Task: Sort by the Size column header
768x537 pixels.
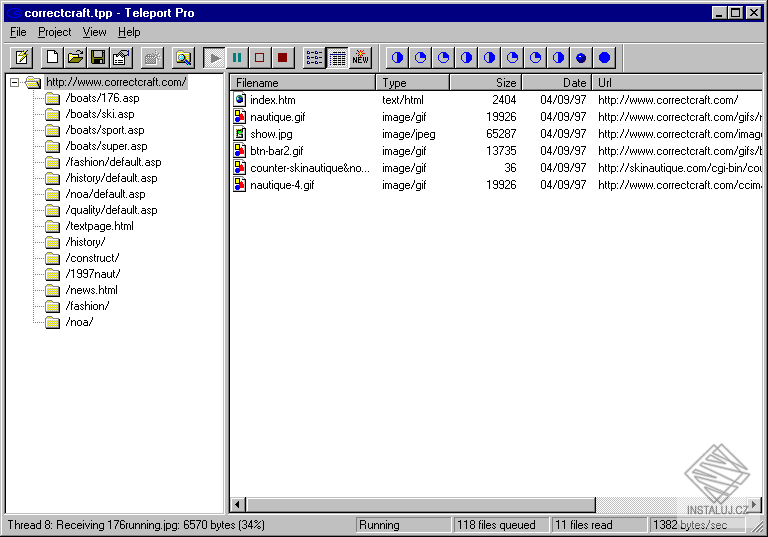Action: [485, 82]
